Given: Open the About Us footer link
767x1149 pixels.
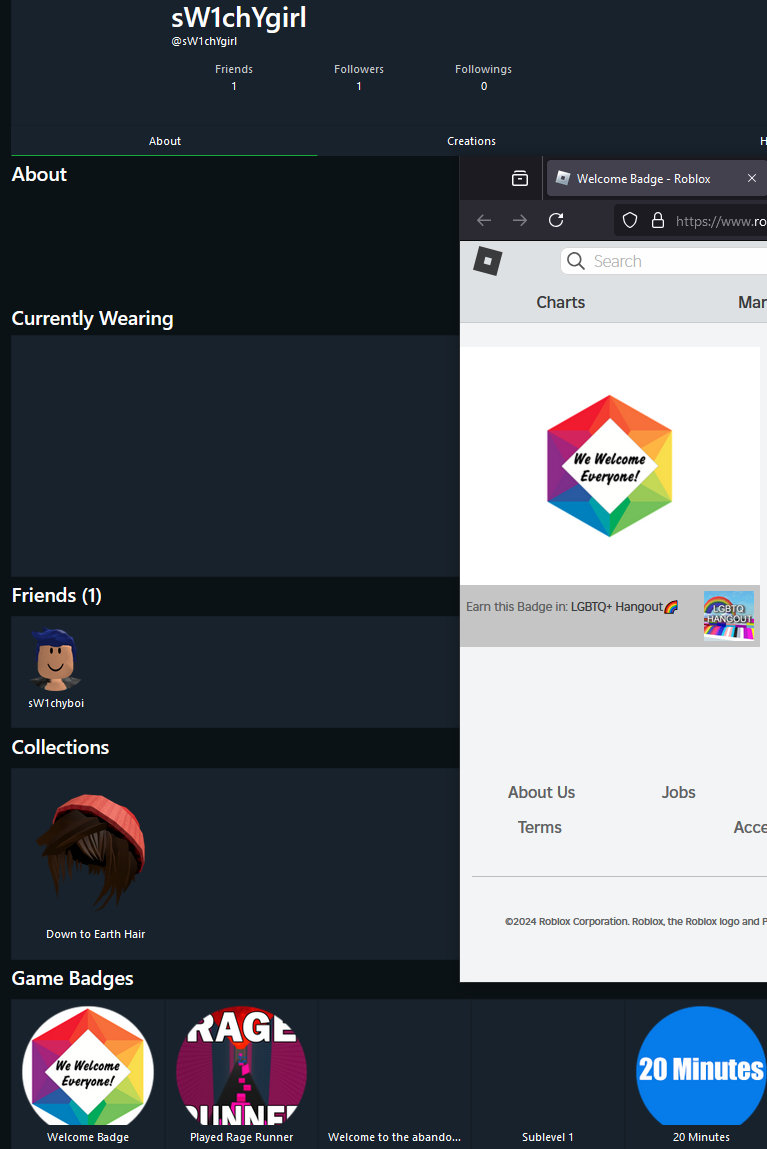Looking at the screenshot, I should 541,792.
